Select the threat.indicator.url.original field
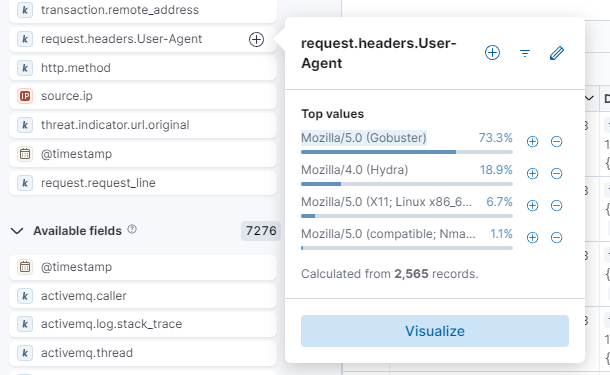This screenshot has width=610, height=375. (143, 125)
